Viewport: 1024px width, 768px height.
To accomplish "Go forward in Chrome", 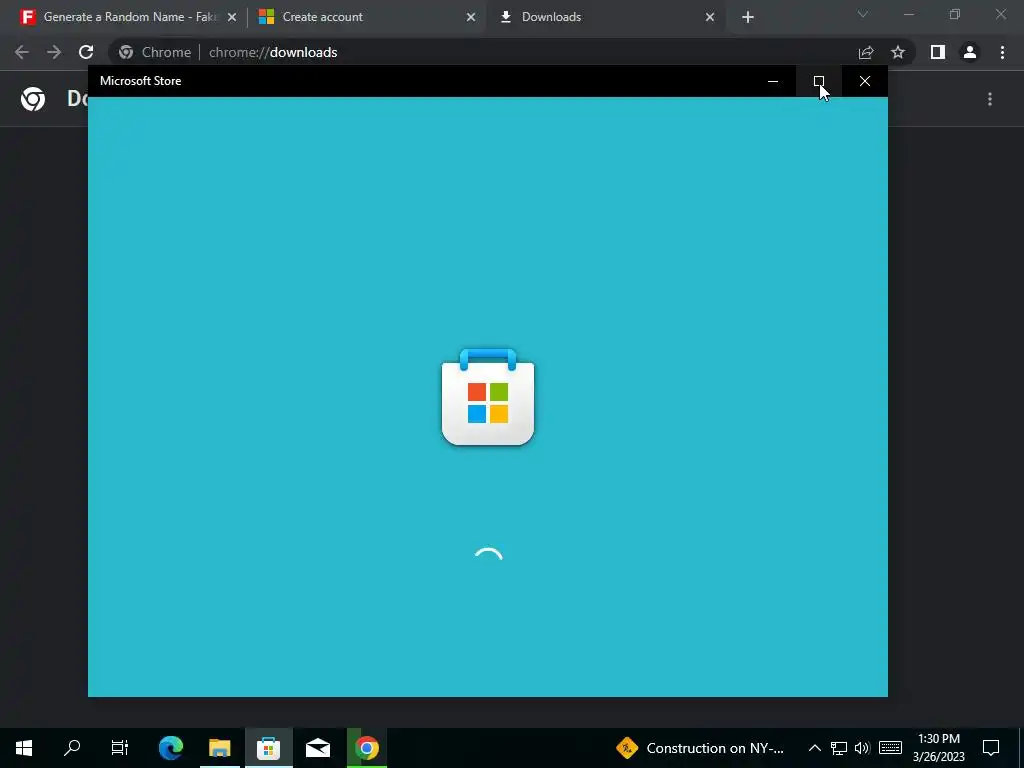I will [x=54, y=52].
